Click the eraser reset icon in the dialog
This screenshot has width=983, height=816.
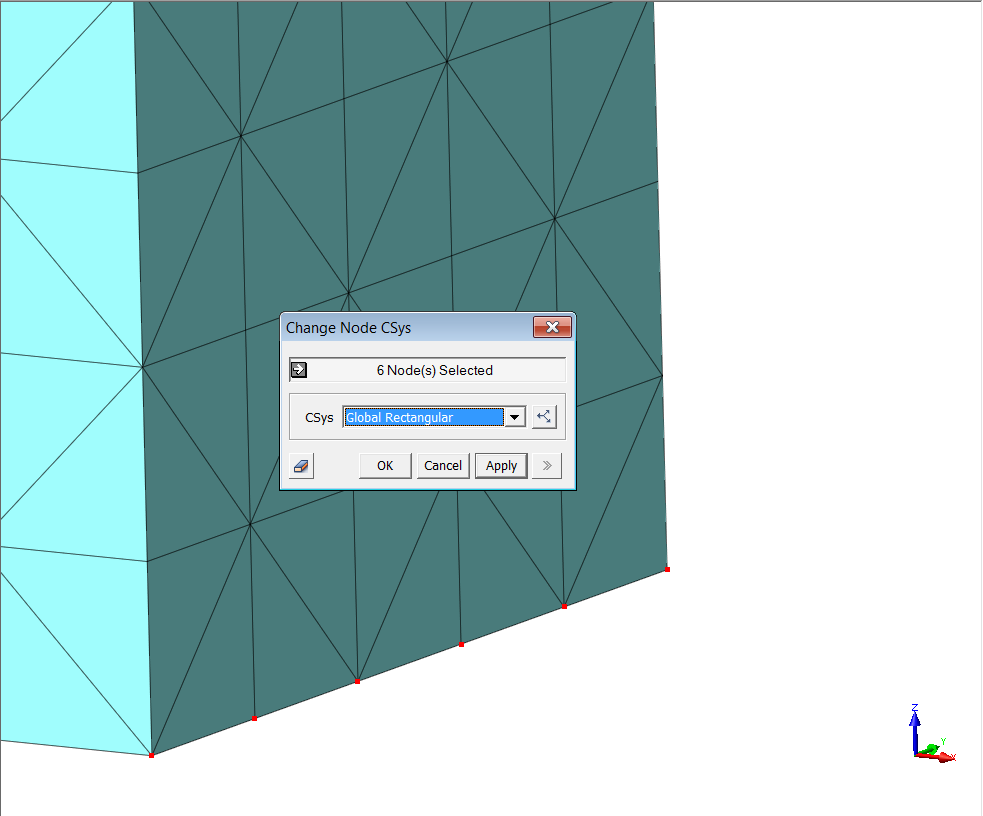[x=302, y=466]
